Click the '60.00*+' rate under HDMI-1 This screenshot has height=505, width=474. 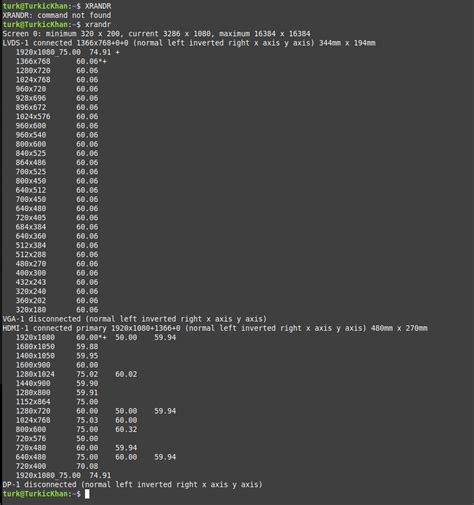click(91, 337)
